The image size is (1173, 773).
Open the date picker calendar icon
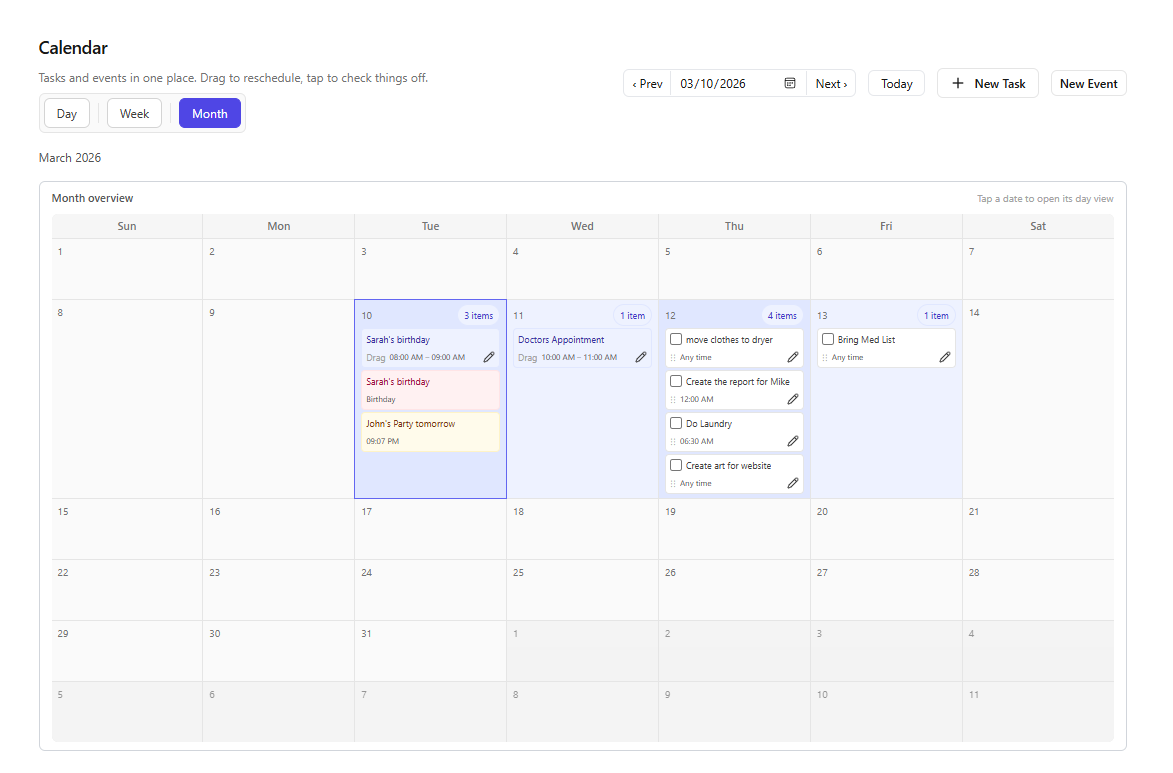[789, 83]
